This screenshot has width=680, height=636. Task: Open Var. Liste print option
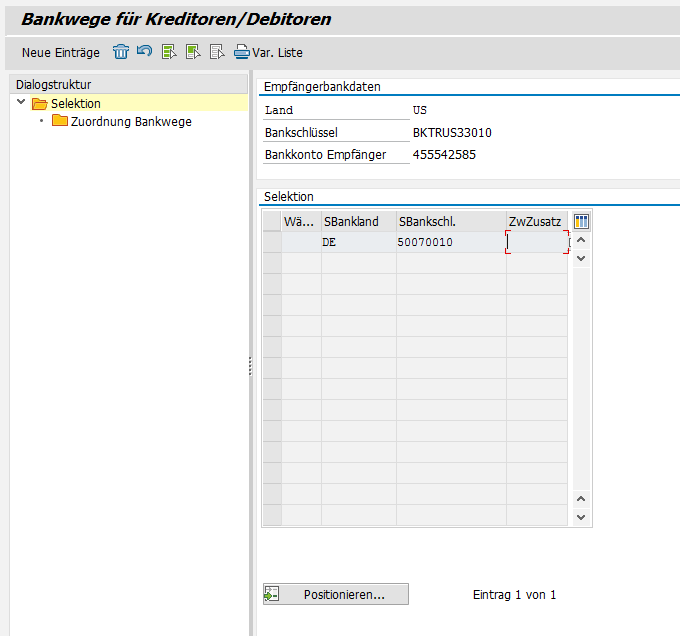tap(268, 52)
